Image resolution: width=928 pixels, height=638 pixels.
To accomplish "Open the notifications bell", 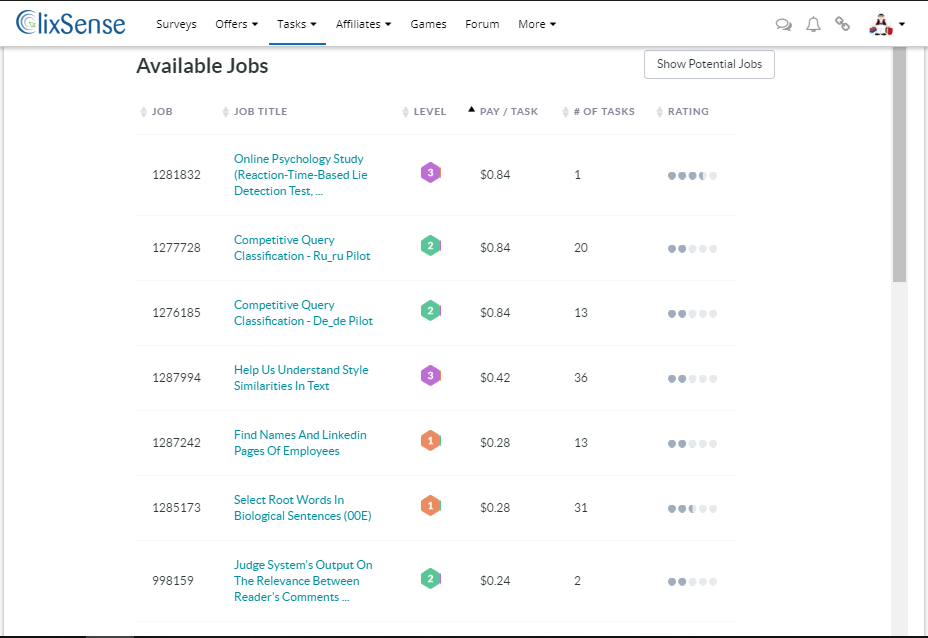I will (814, 24).
